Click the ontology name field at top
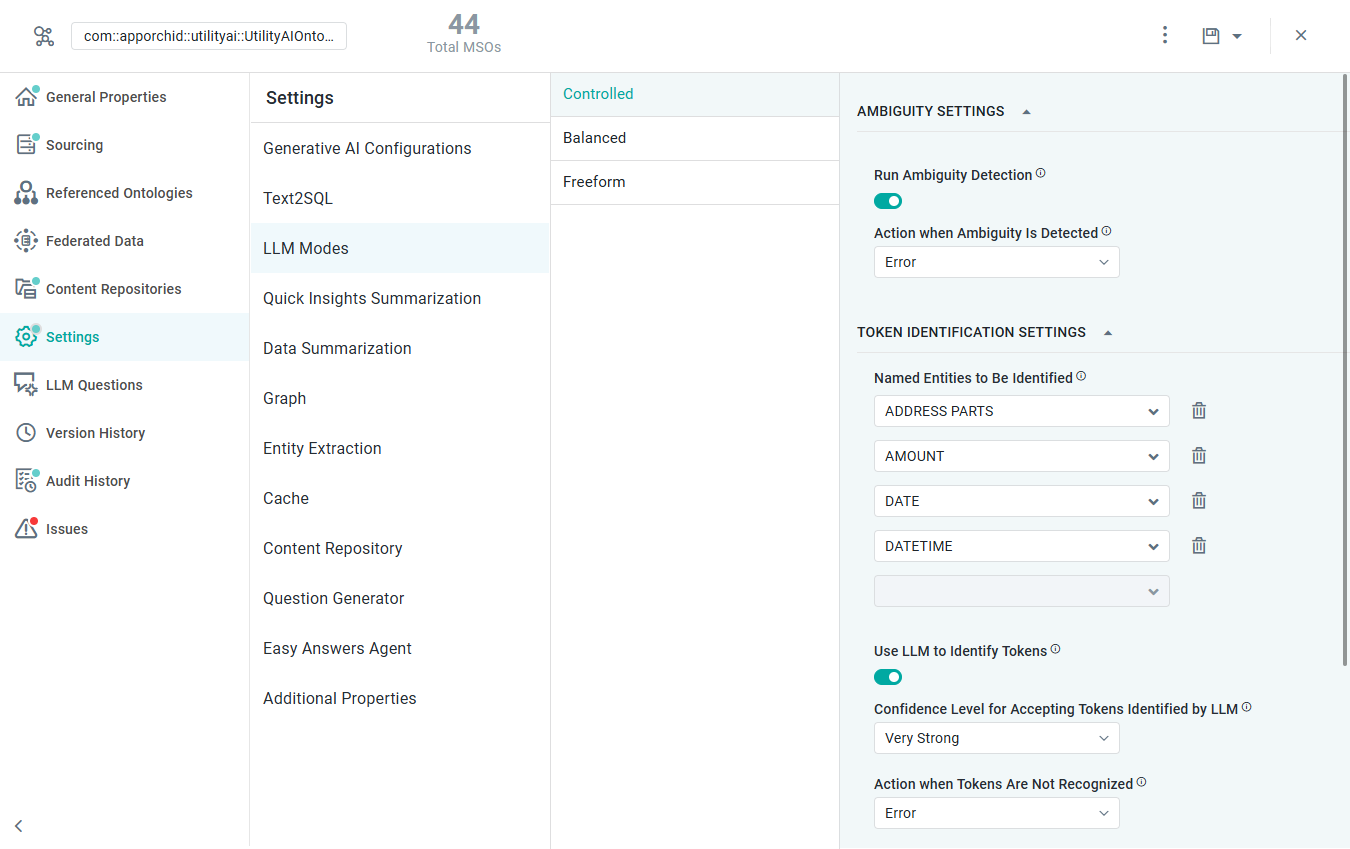The height and width of the screenshot is (849, 1350). 209,36
